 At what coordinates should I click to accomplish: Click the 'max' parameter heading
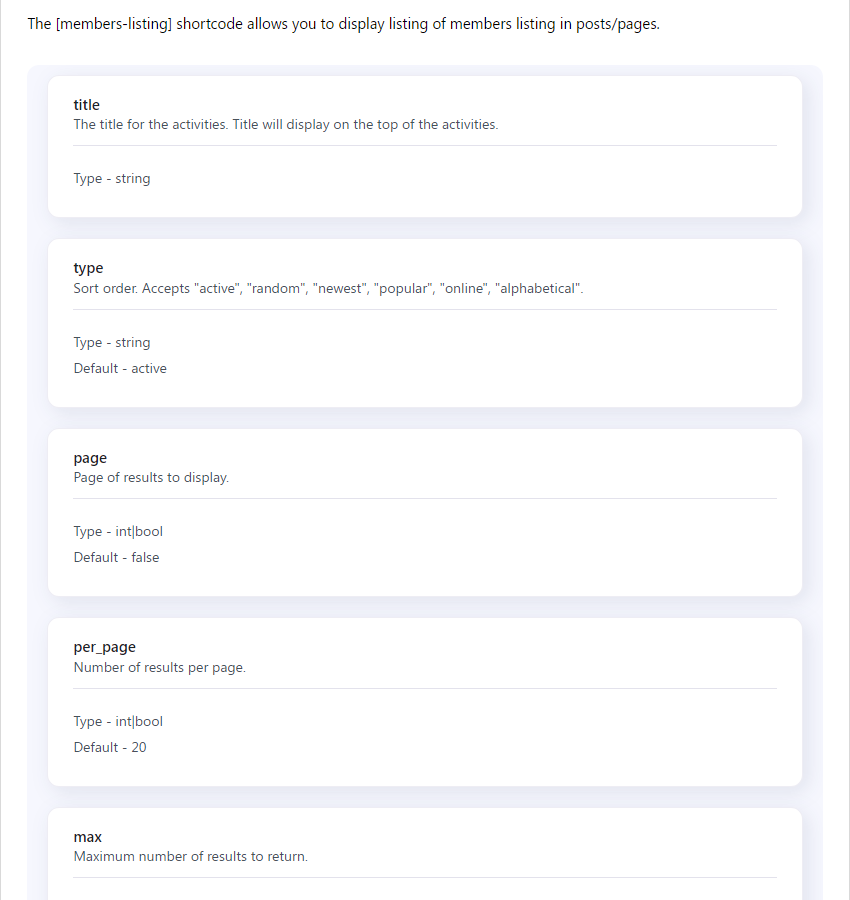[x=88, y=837]
